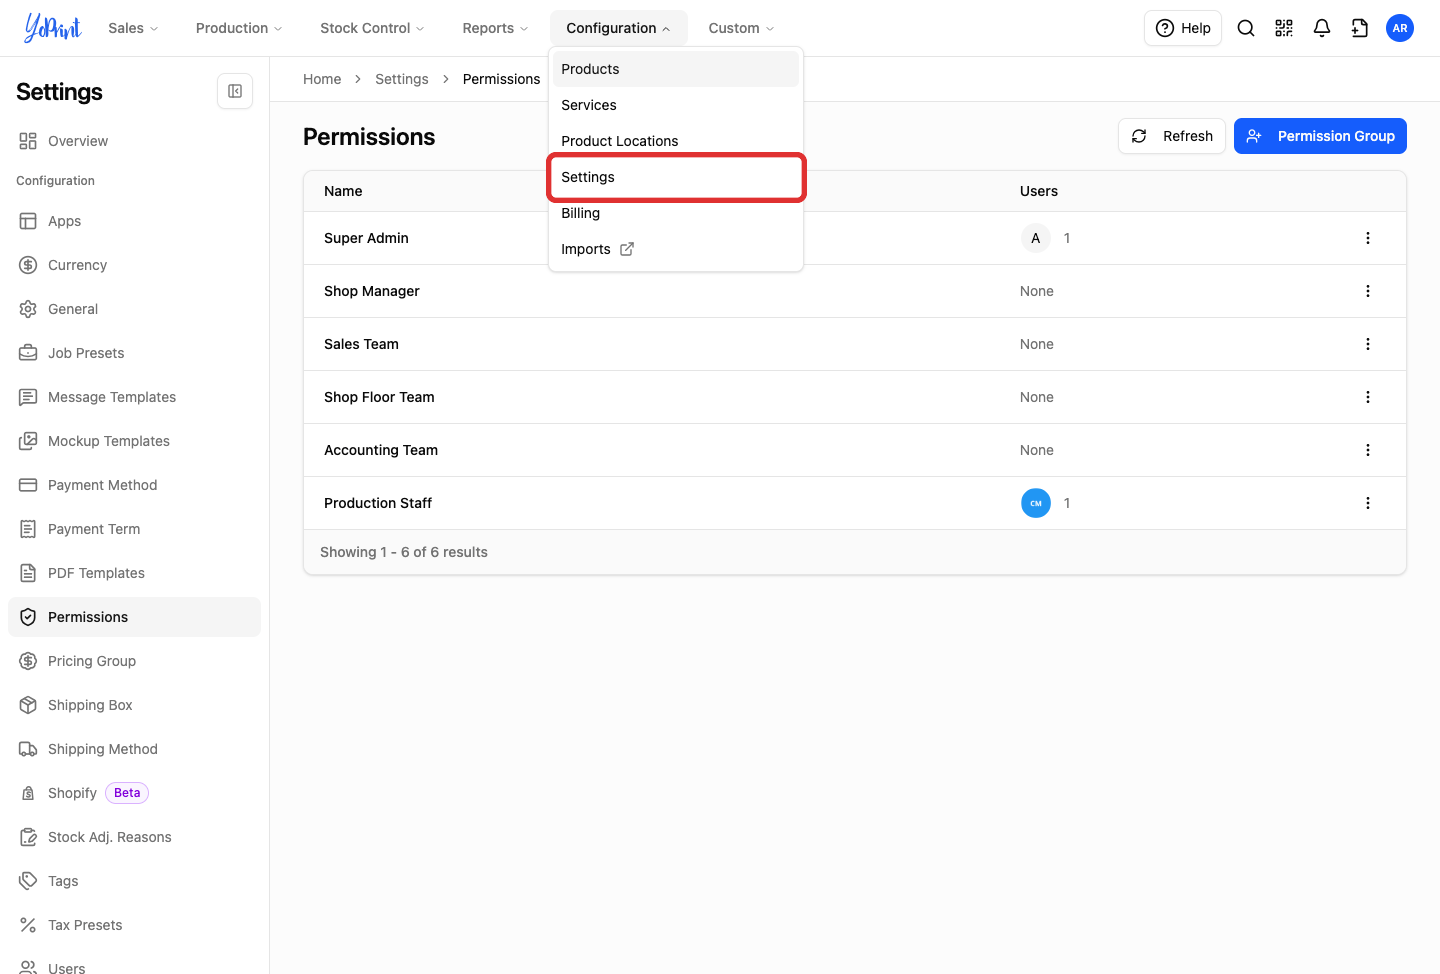This screenshot has height=974, width=1440.
Task: Click the A avatar in Super Admin row
Action: point(1036,238)
